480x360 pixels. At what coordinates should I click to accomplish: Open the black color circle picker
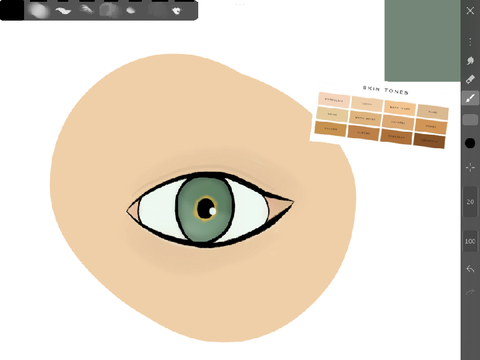[470, 143]
